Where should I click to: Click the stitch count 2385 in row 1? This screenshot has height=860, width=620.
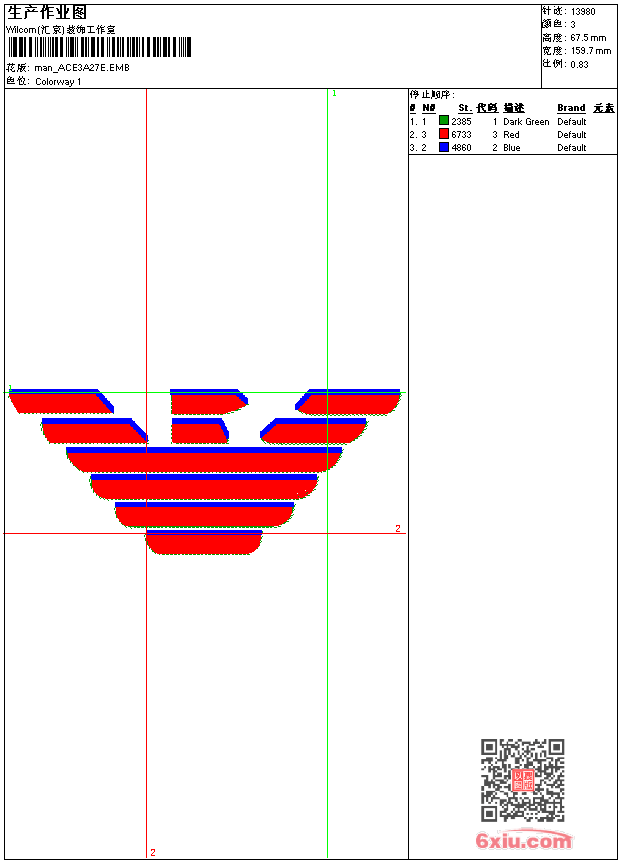[461, 122]
